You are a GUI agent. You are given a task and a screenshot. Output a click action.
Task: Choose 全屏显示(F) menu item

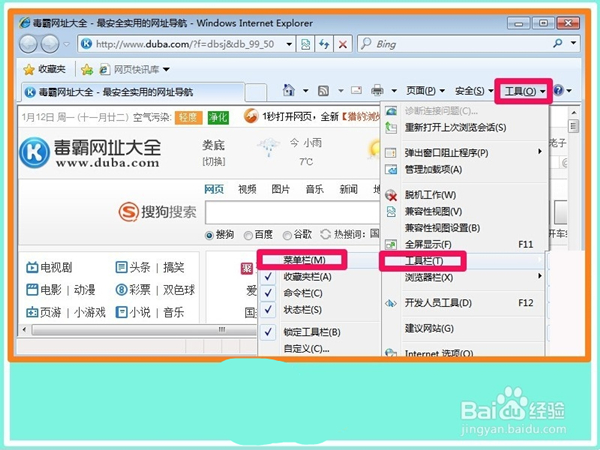tap(464, 245)
